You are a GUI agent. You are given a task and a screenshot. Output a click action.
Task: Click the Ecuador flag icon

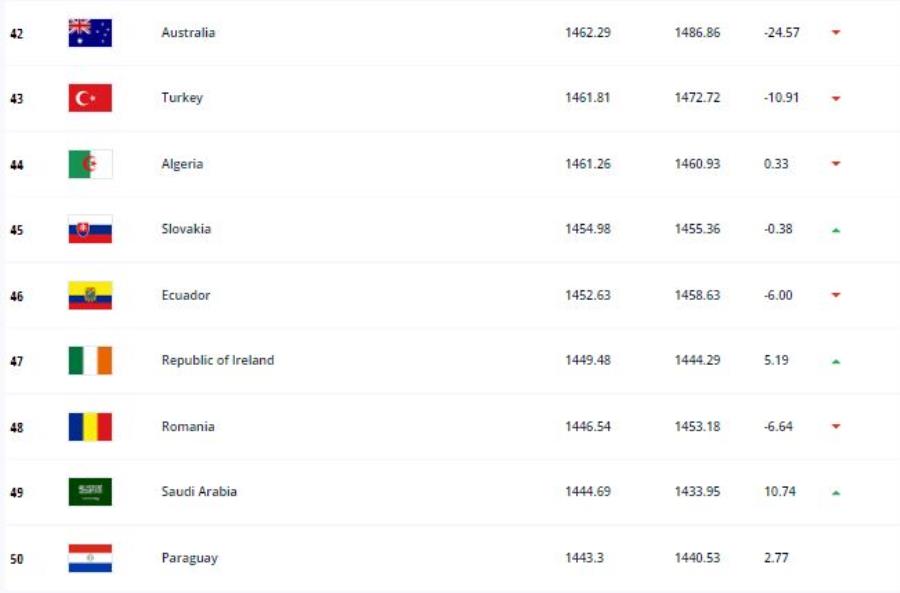pos(90,296)
